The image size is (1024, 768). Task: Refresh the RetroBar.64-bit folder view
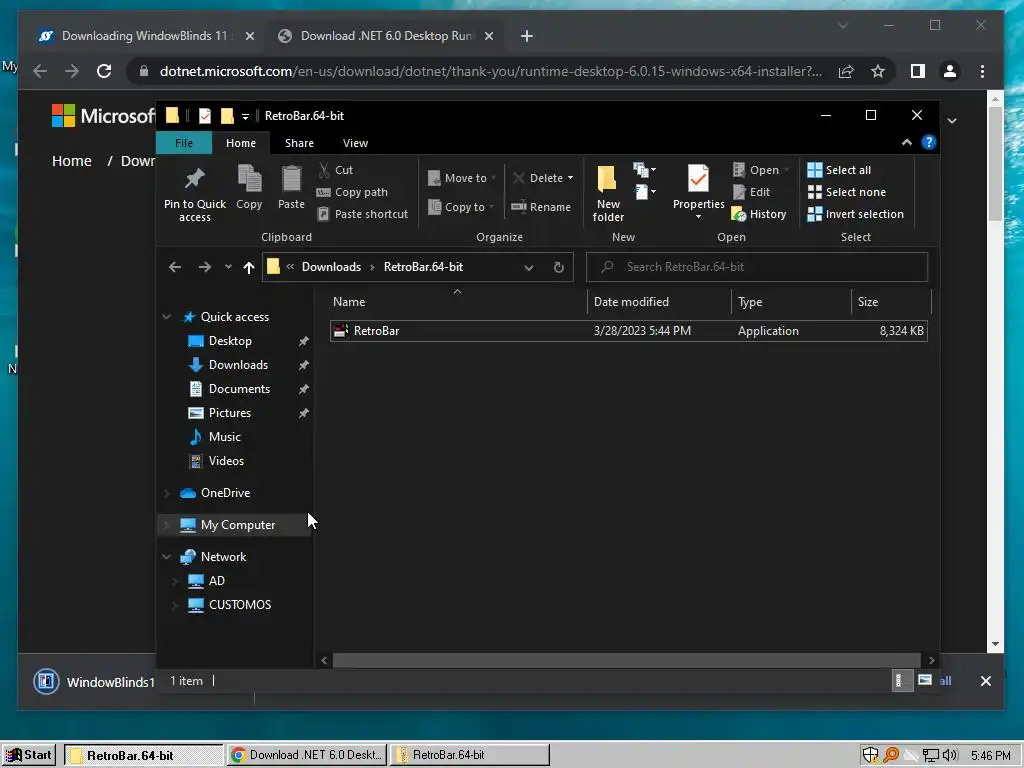click(x=558, y=267)
